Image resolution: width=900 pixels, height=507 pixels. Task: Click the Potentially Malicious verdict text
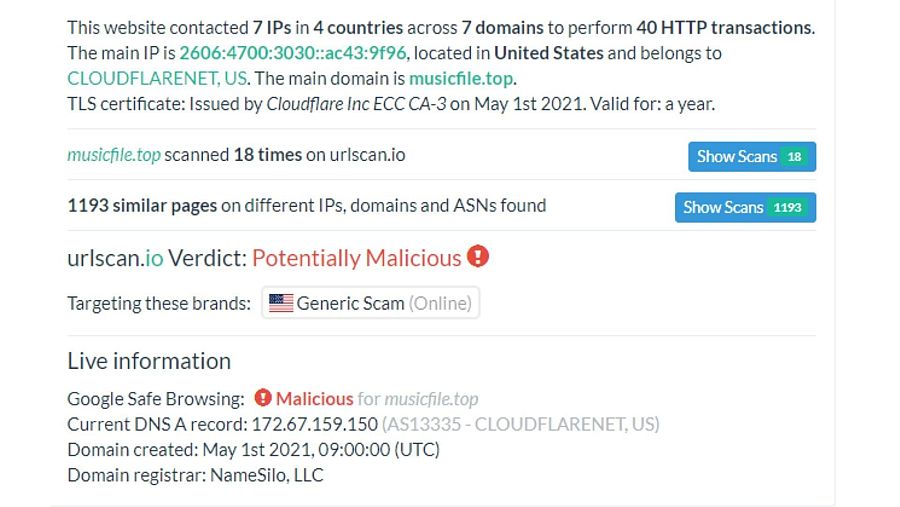pyautogui.click(x=356, y=258)
